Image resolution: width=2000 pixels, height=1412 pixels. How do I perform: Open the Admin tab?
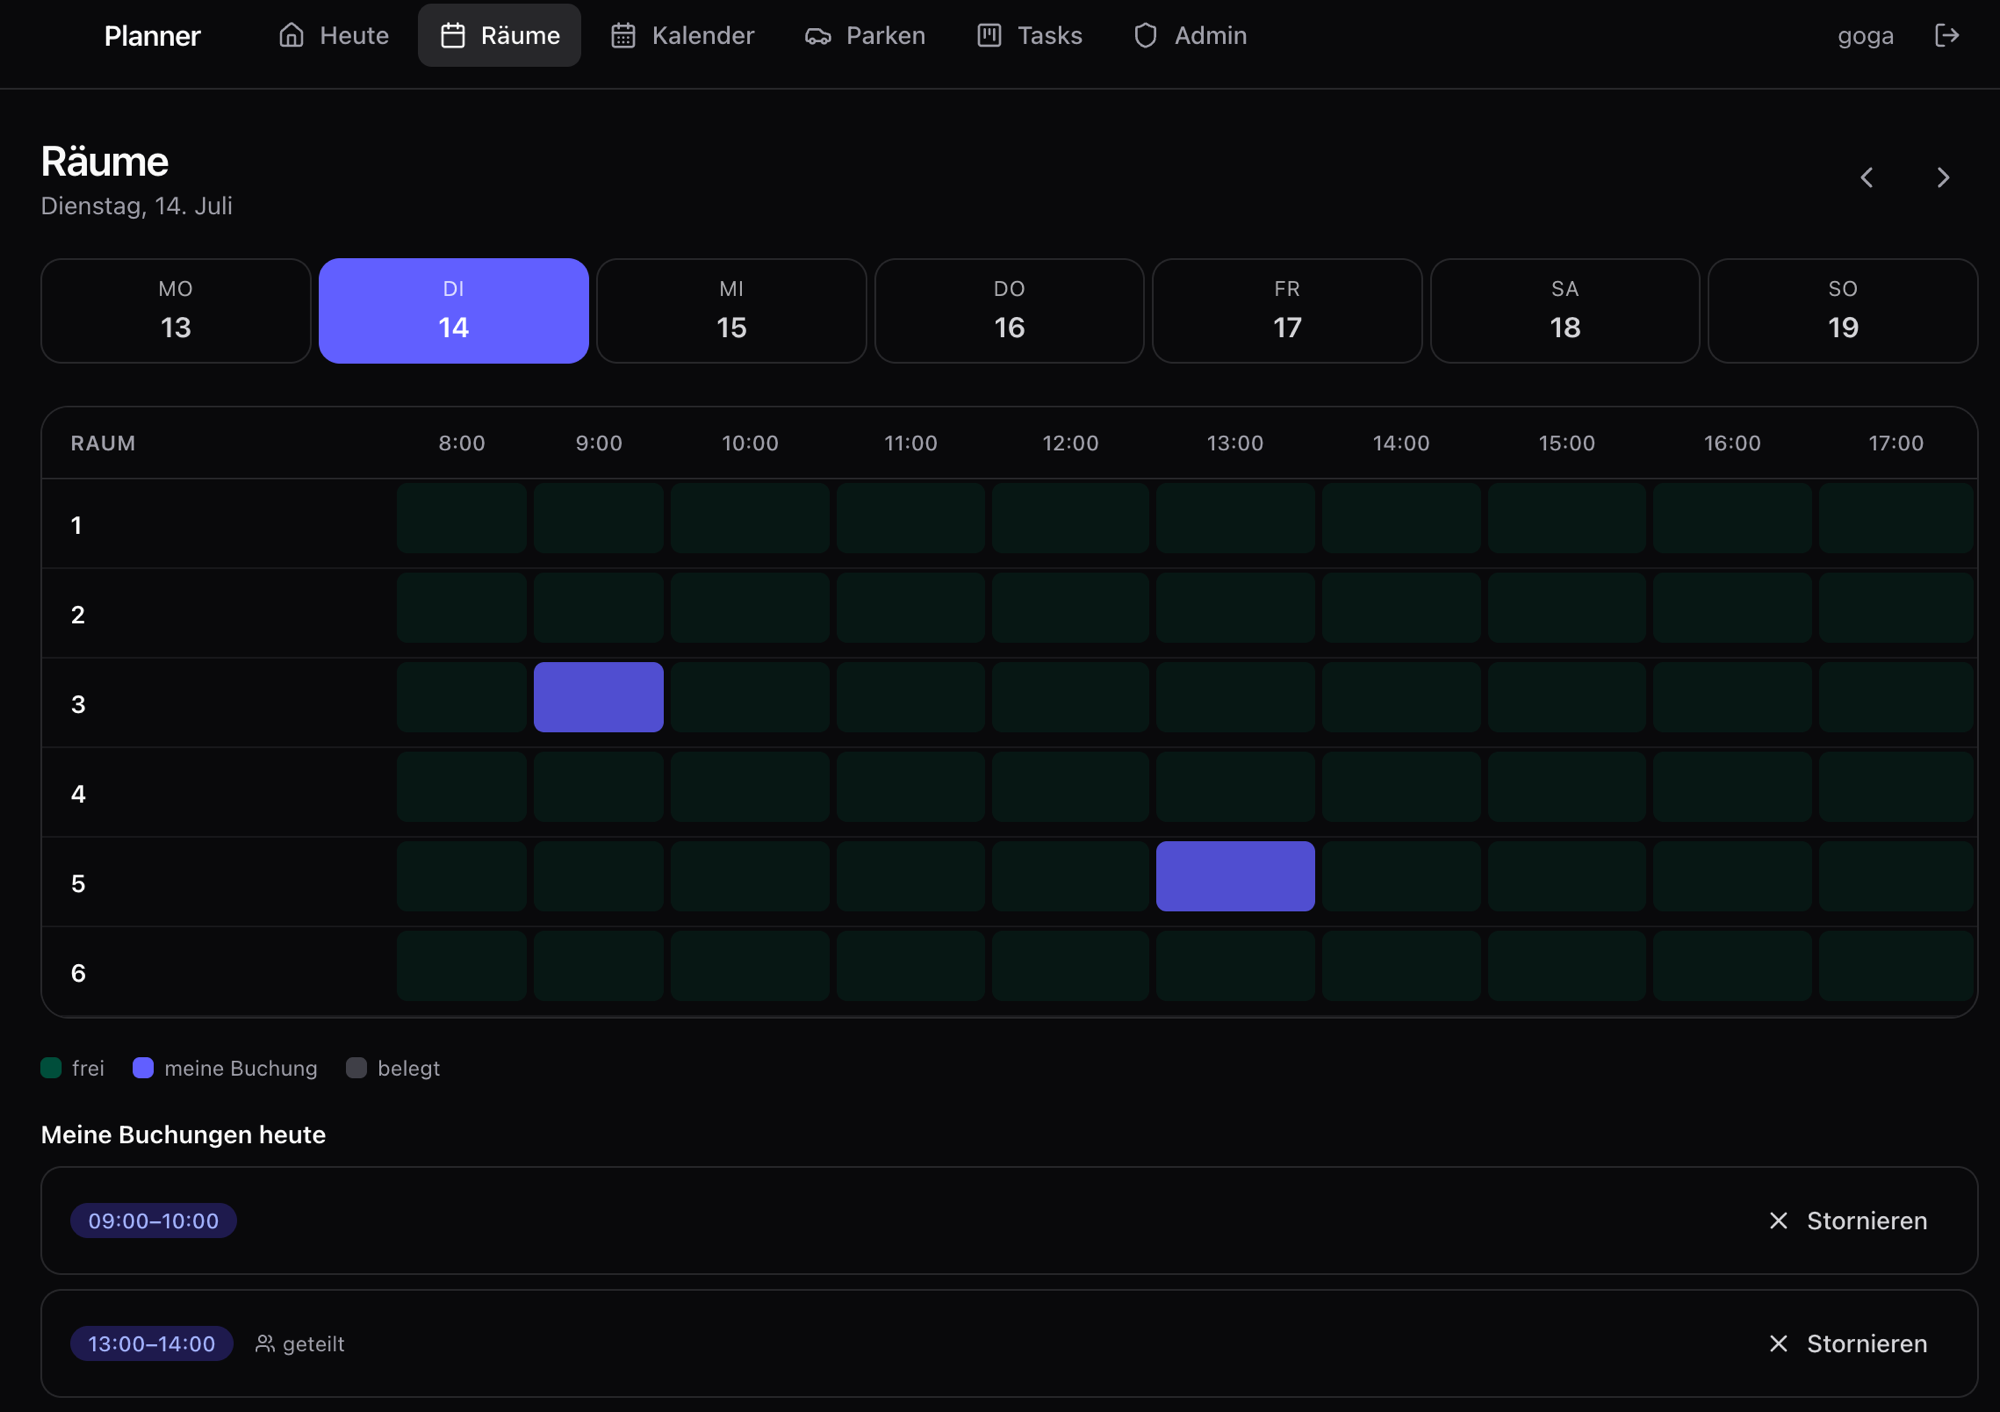coord(1190,36)
